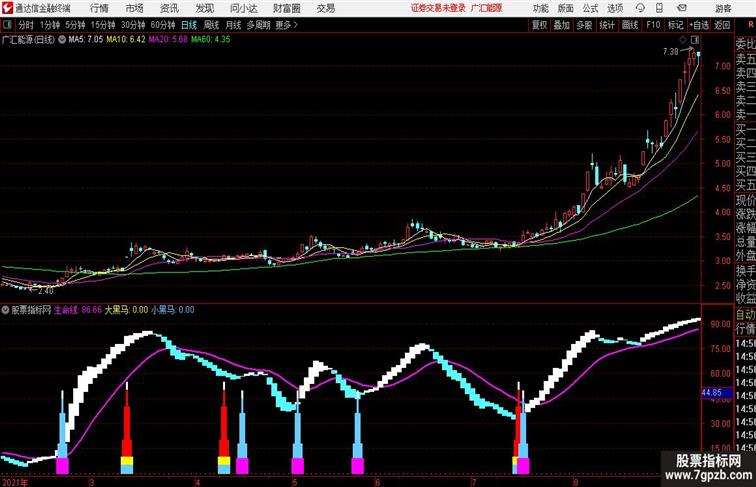Click the 游客 guest account label
The image size is (756, 487).
(723, 8)
